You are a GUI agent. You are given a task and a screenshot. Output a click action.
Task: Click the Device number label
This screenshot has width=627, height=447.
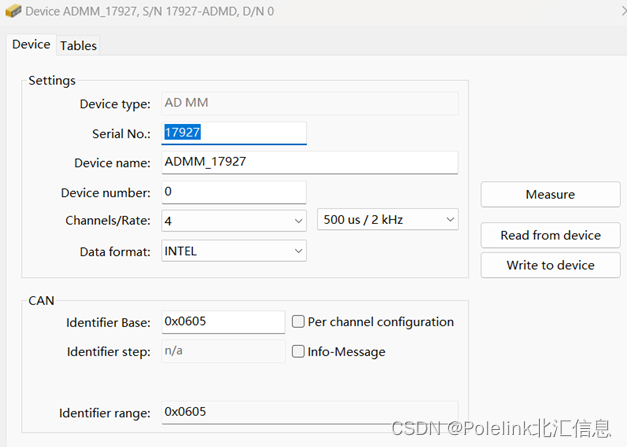point(106,193)
